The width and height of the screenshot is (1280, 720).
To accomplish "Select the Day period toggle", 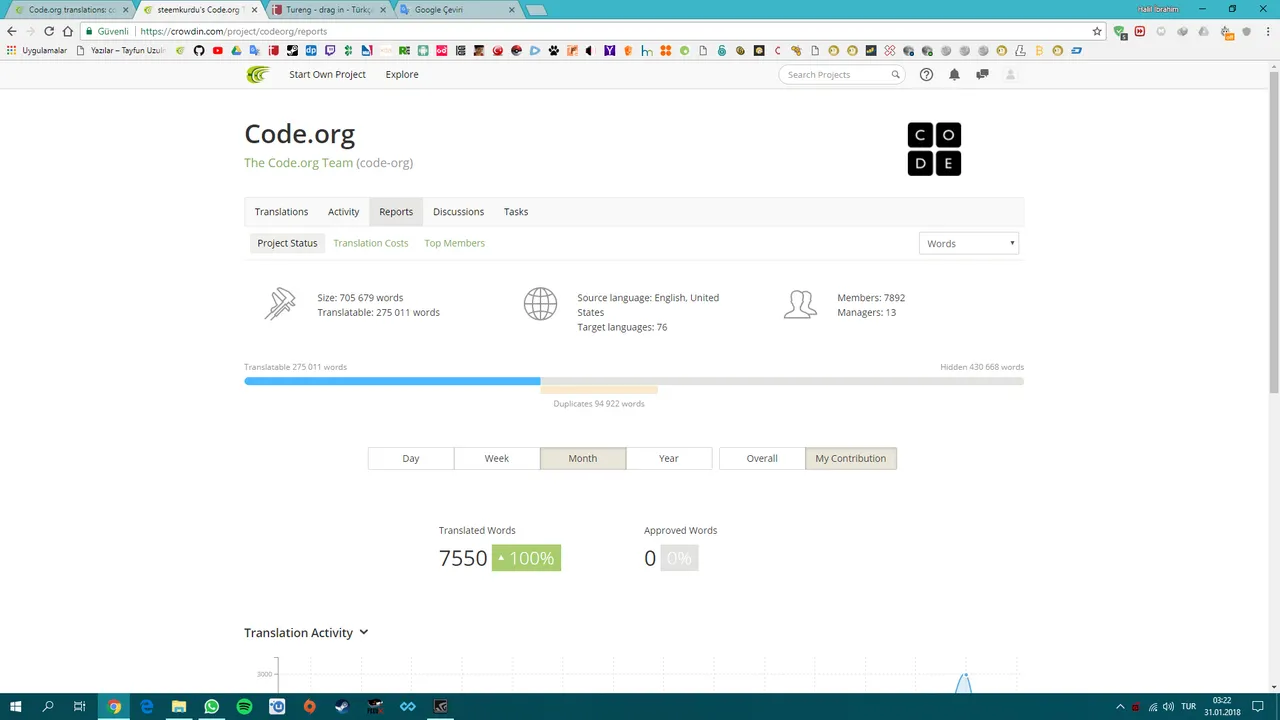I will 411,458.
